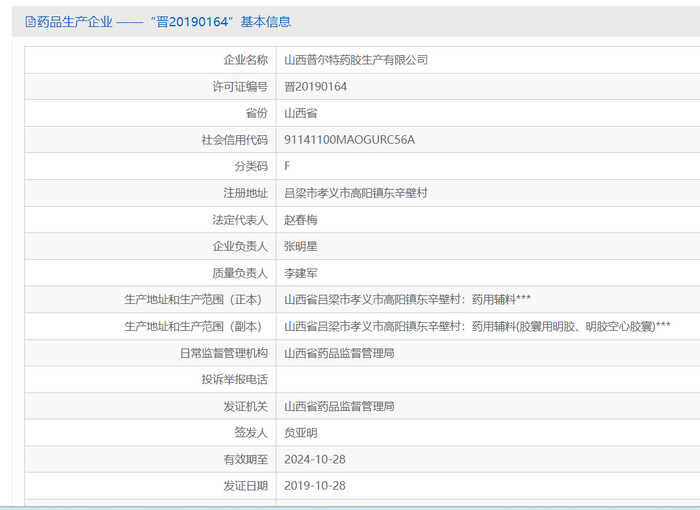Select issue date 2019-10-28

315,486
